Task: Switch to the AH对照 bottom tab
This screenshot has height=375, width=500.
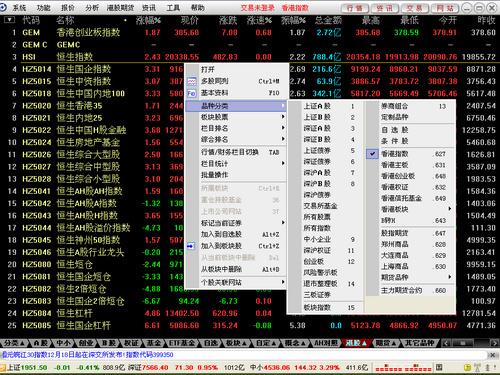Action: [326, 343]
